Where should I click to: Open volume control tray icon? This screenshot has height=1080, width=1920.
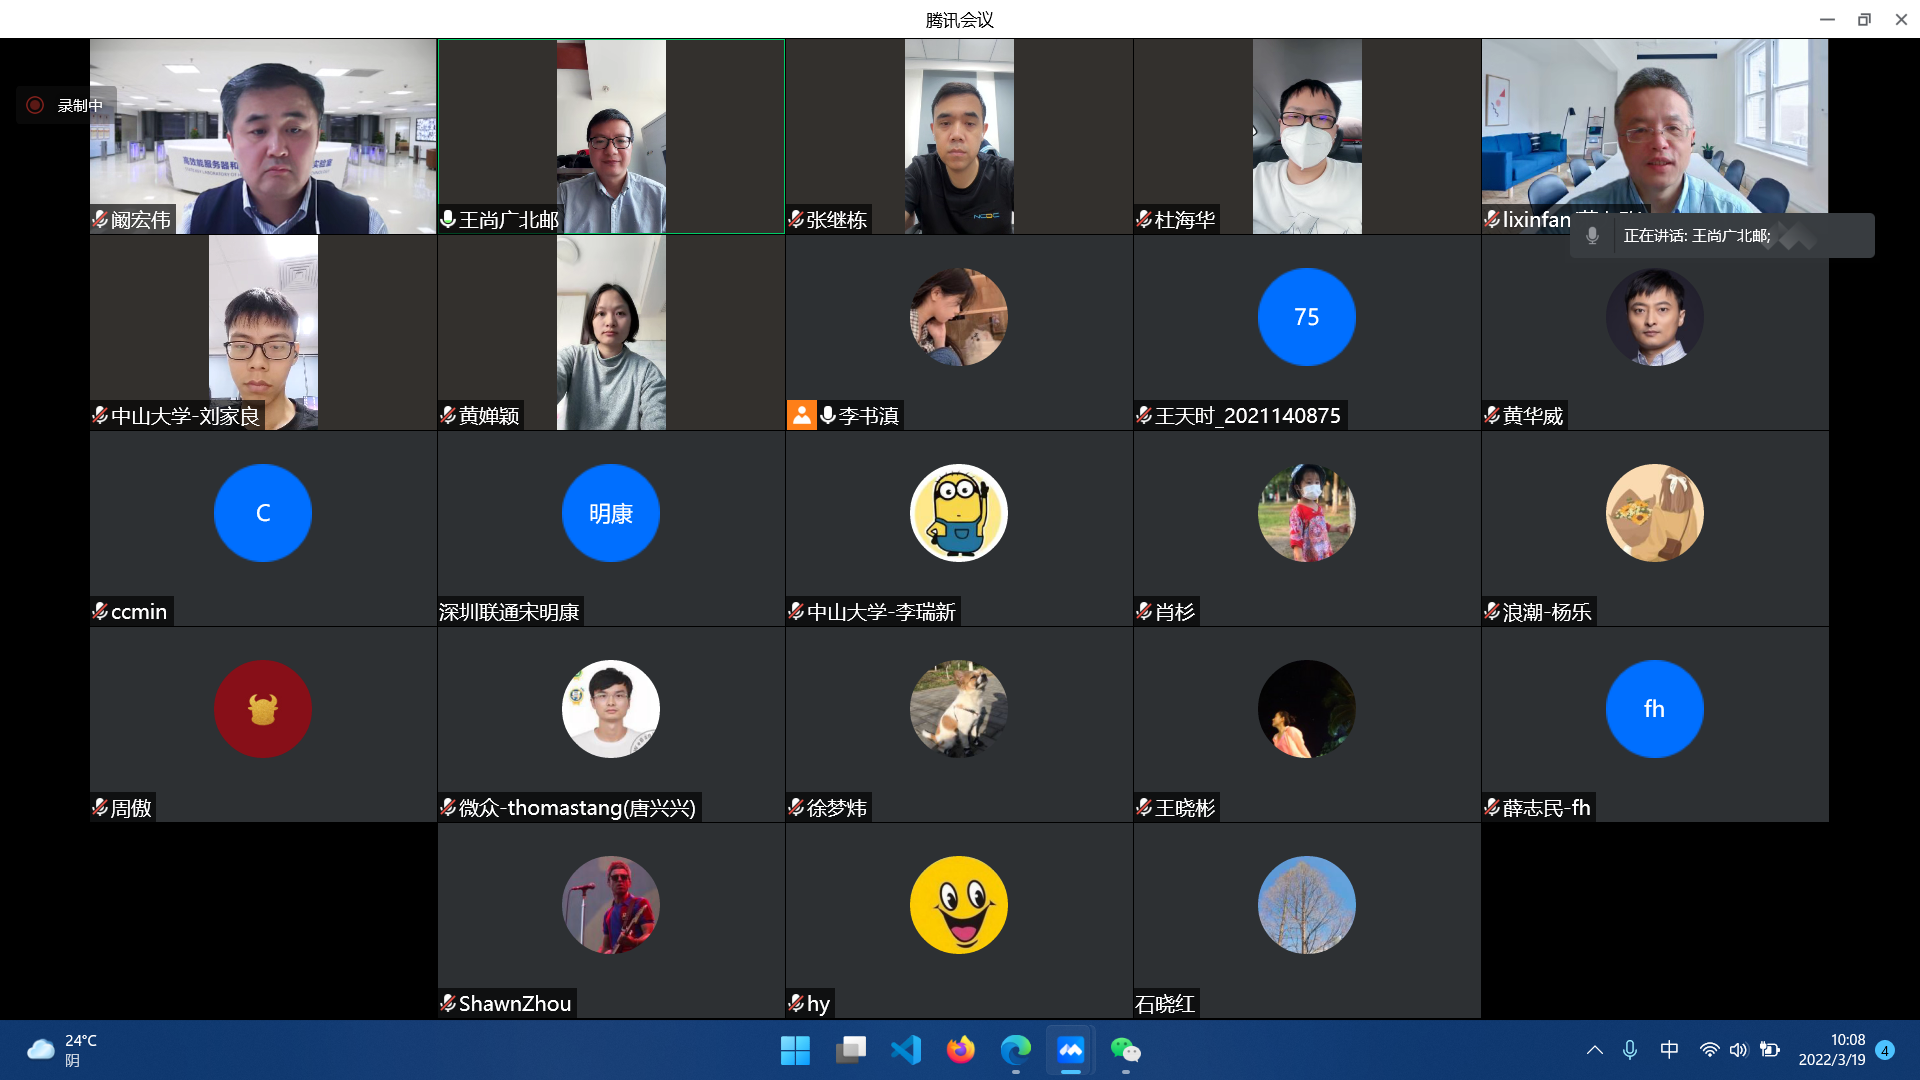pyautogui.click(x=1739, y=1050)
